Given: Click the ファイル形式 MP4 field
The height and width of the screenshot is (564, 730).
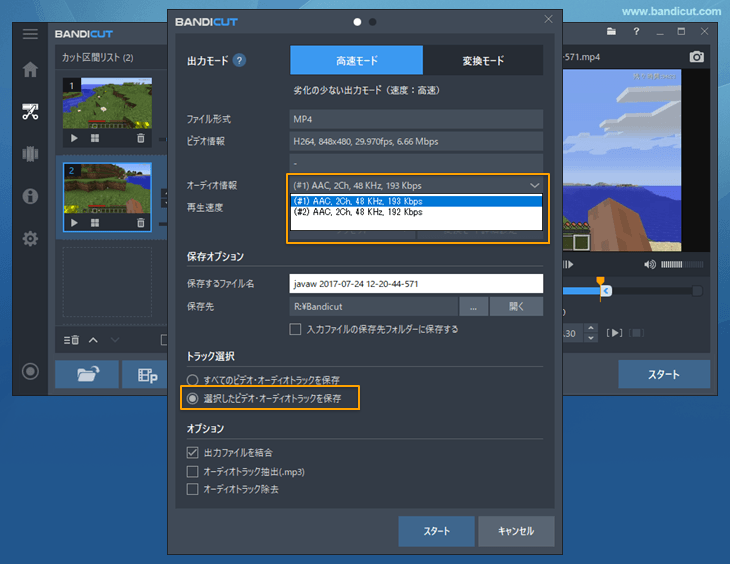Looking at the screenshot, I should coord(416,119).
